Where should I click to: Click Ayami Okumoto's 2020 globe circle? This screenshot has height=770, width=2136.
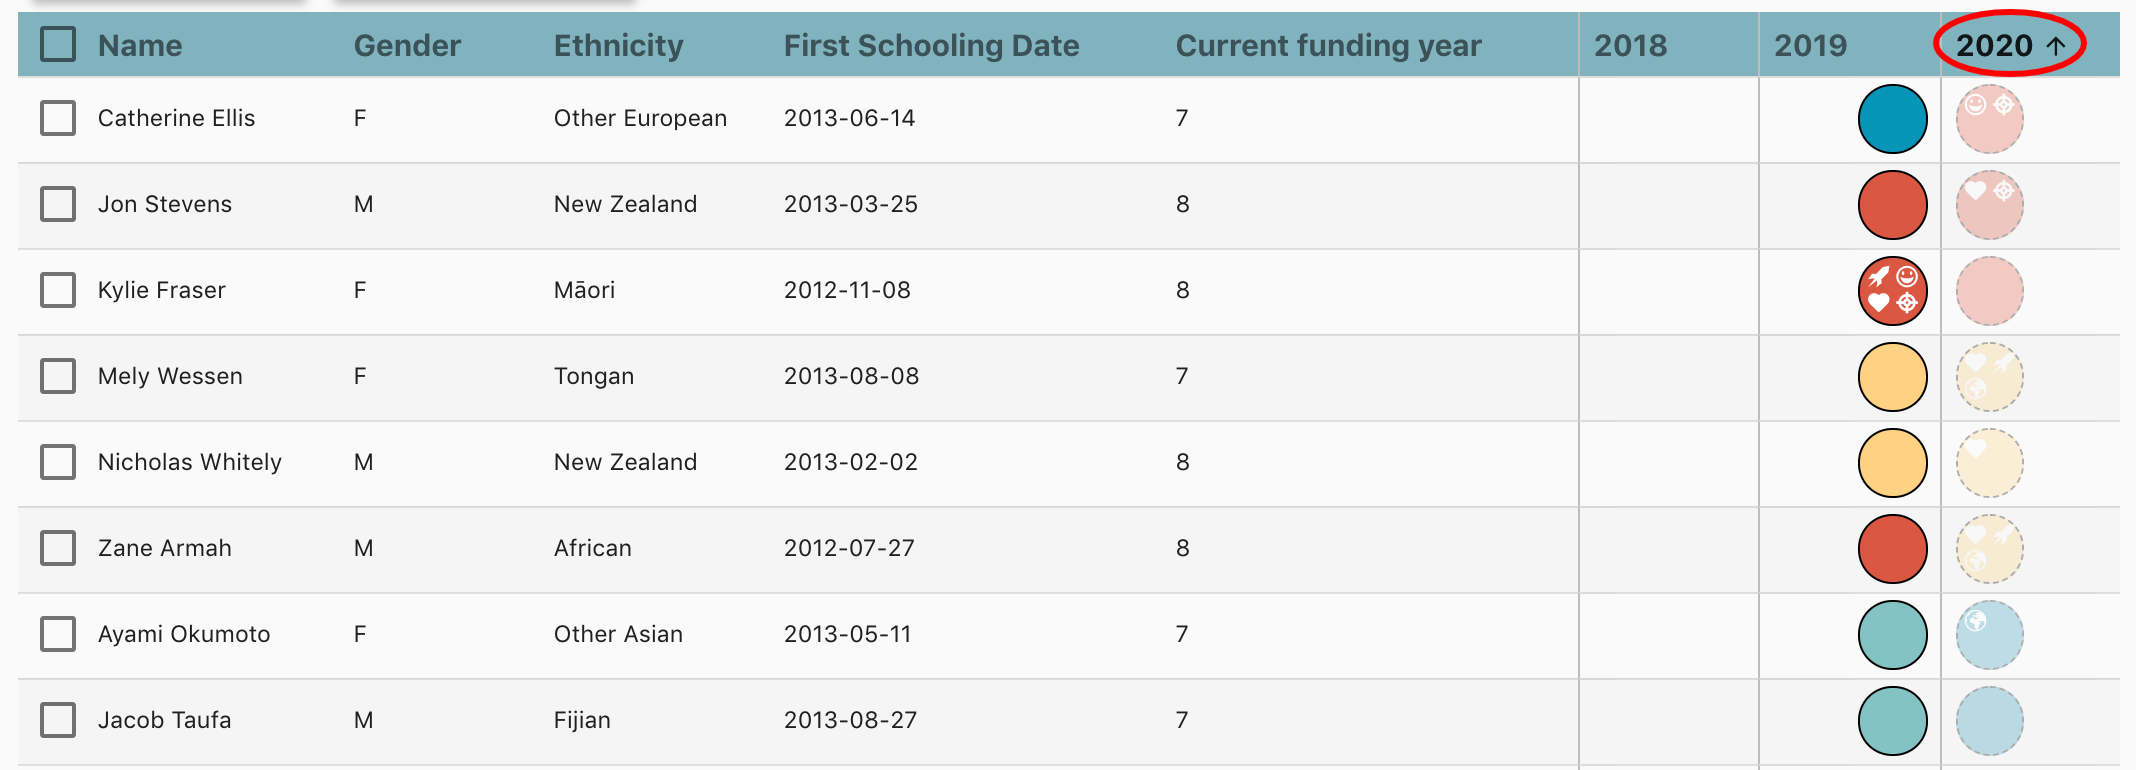(x=1989, y=635)
